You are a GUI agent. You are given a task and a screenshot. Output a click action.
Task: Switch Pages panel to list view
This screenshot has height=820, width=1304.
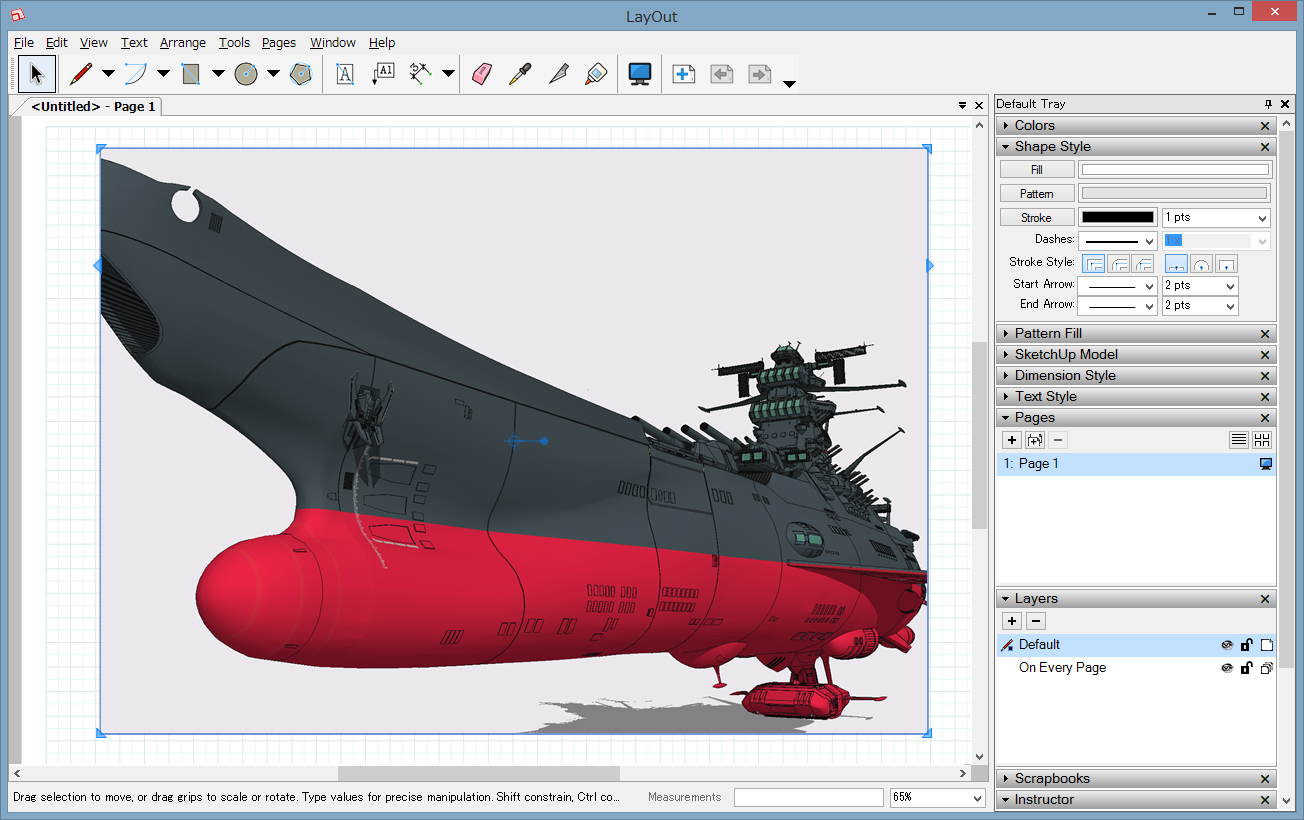1239,440
